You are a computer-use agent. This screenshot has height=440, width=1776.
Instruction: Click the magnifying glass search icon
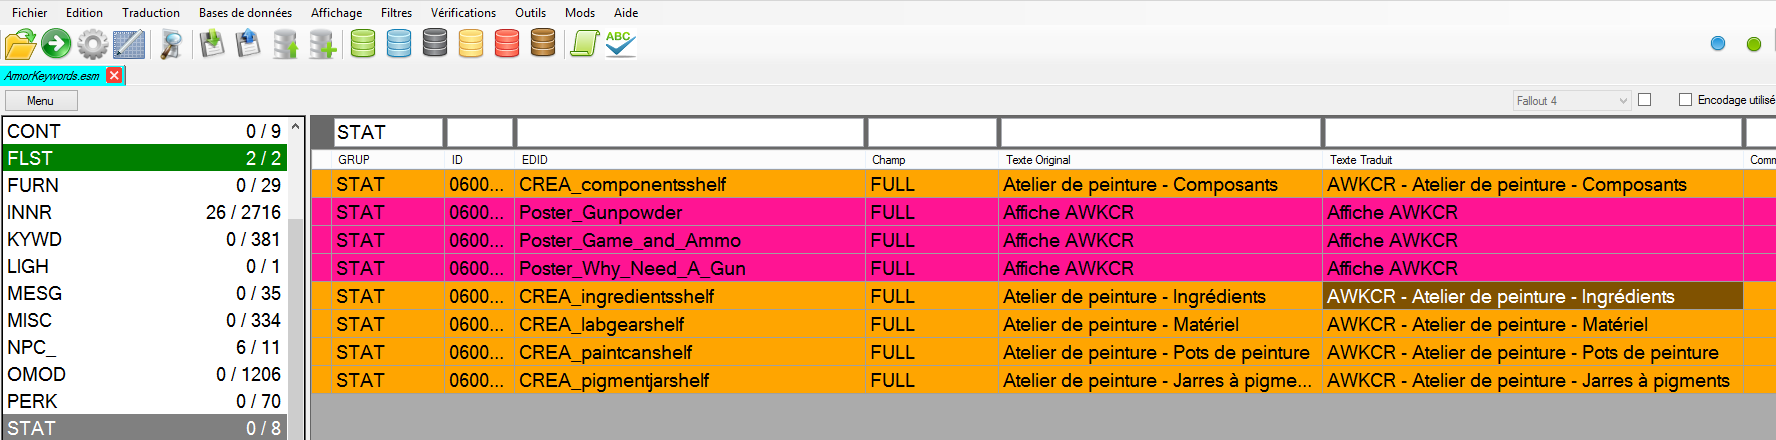[x=171, y=44]
